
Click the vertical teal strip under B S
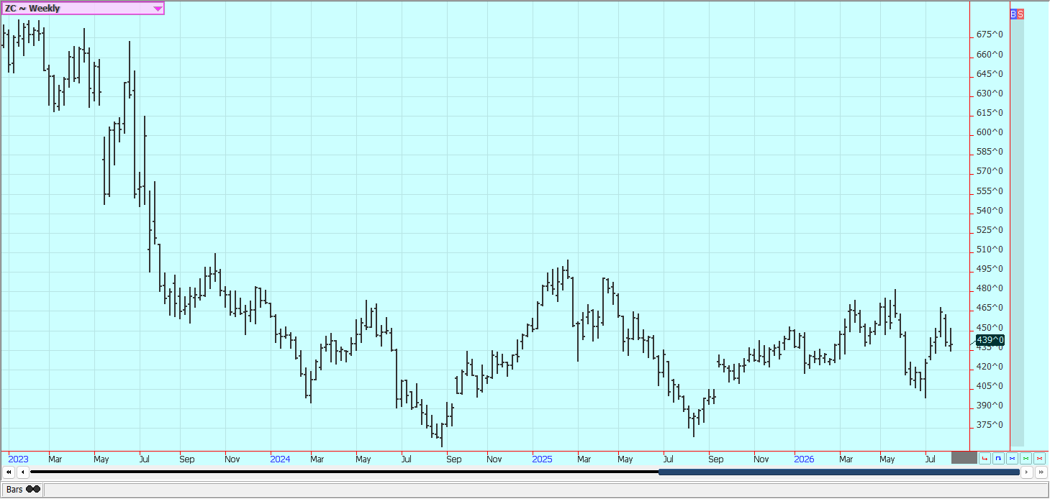[x=1017, y=232]
